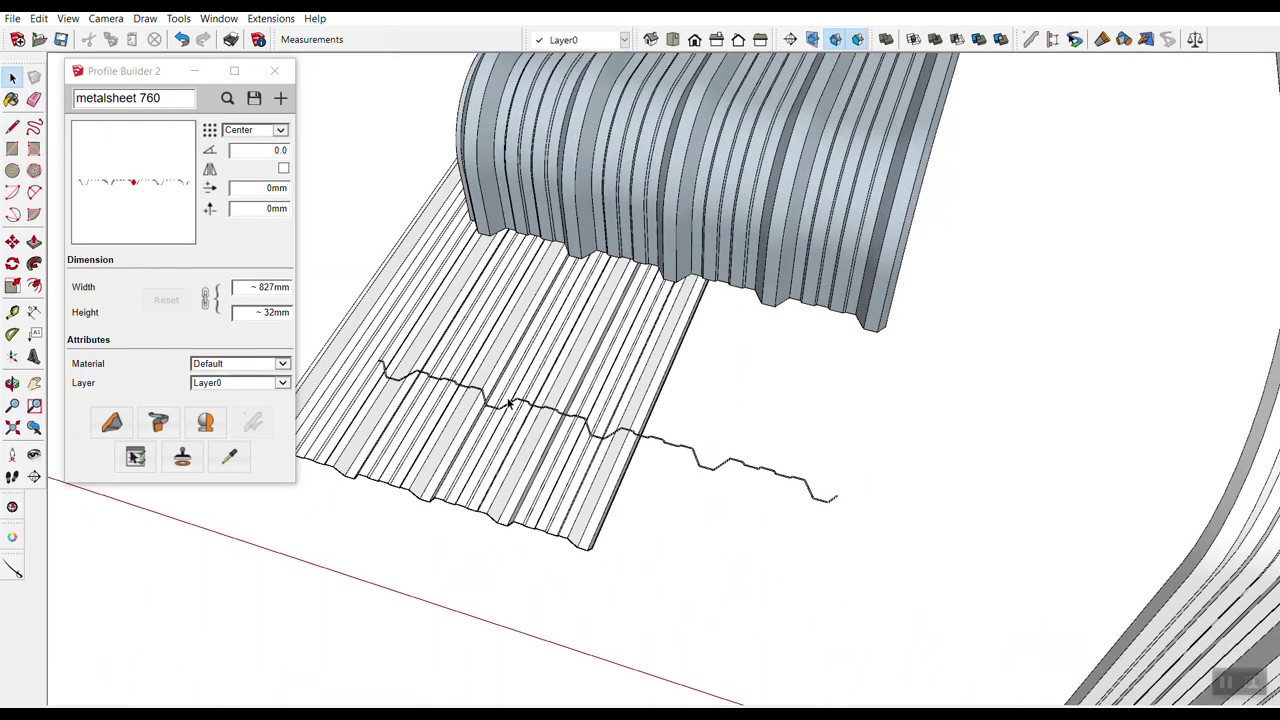Add new profile with plus icon
Screen dimensions: 1280x720
(x=280, y=98)
